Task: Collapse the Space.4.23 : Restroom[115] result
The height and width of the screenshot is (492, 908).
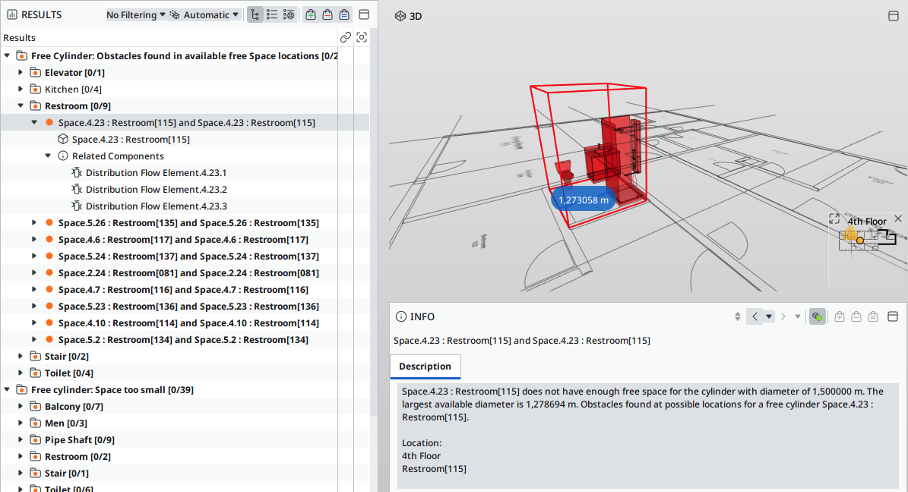Action: click(x=34, y=123)
